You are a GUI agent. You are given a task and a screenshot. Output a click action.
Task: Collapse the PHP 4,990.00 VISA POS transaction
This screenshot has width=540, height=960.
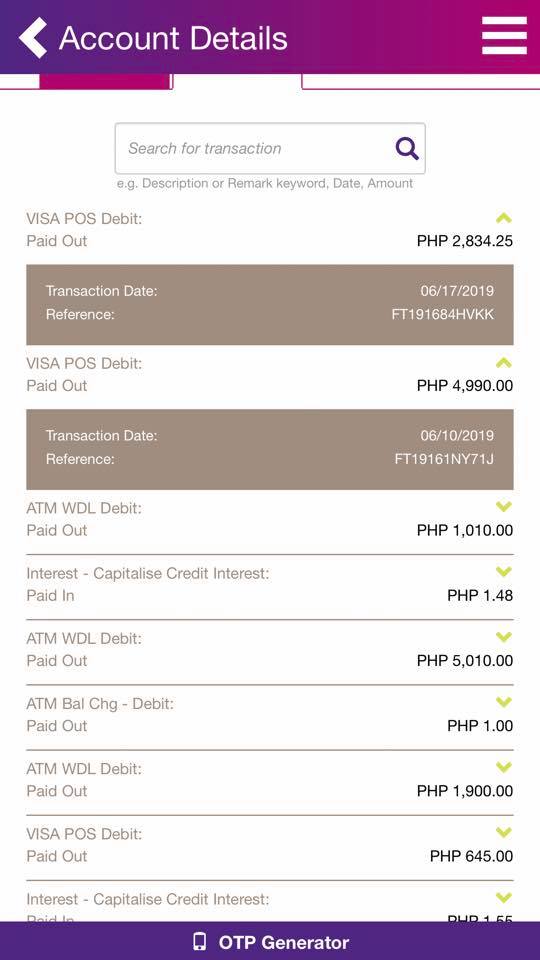pos(503,362)
